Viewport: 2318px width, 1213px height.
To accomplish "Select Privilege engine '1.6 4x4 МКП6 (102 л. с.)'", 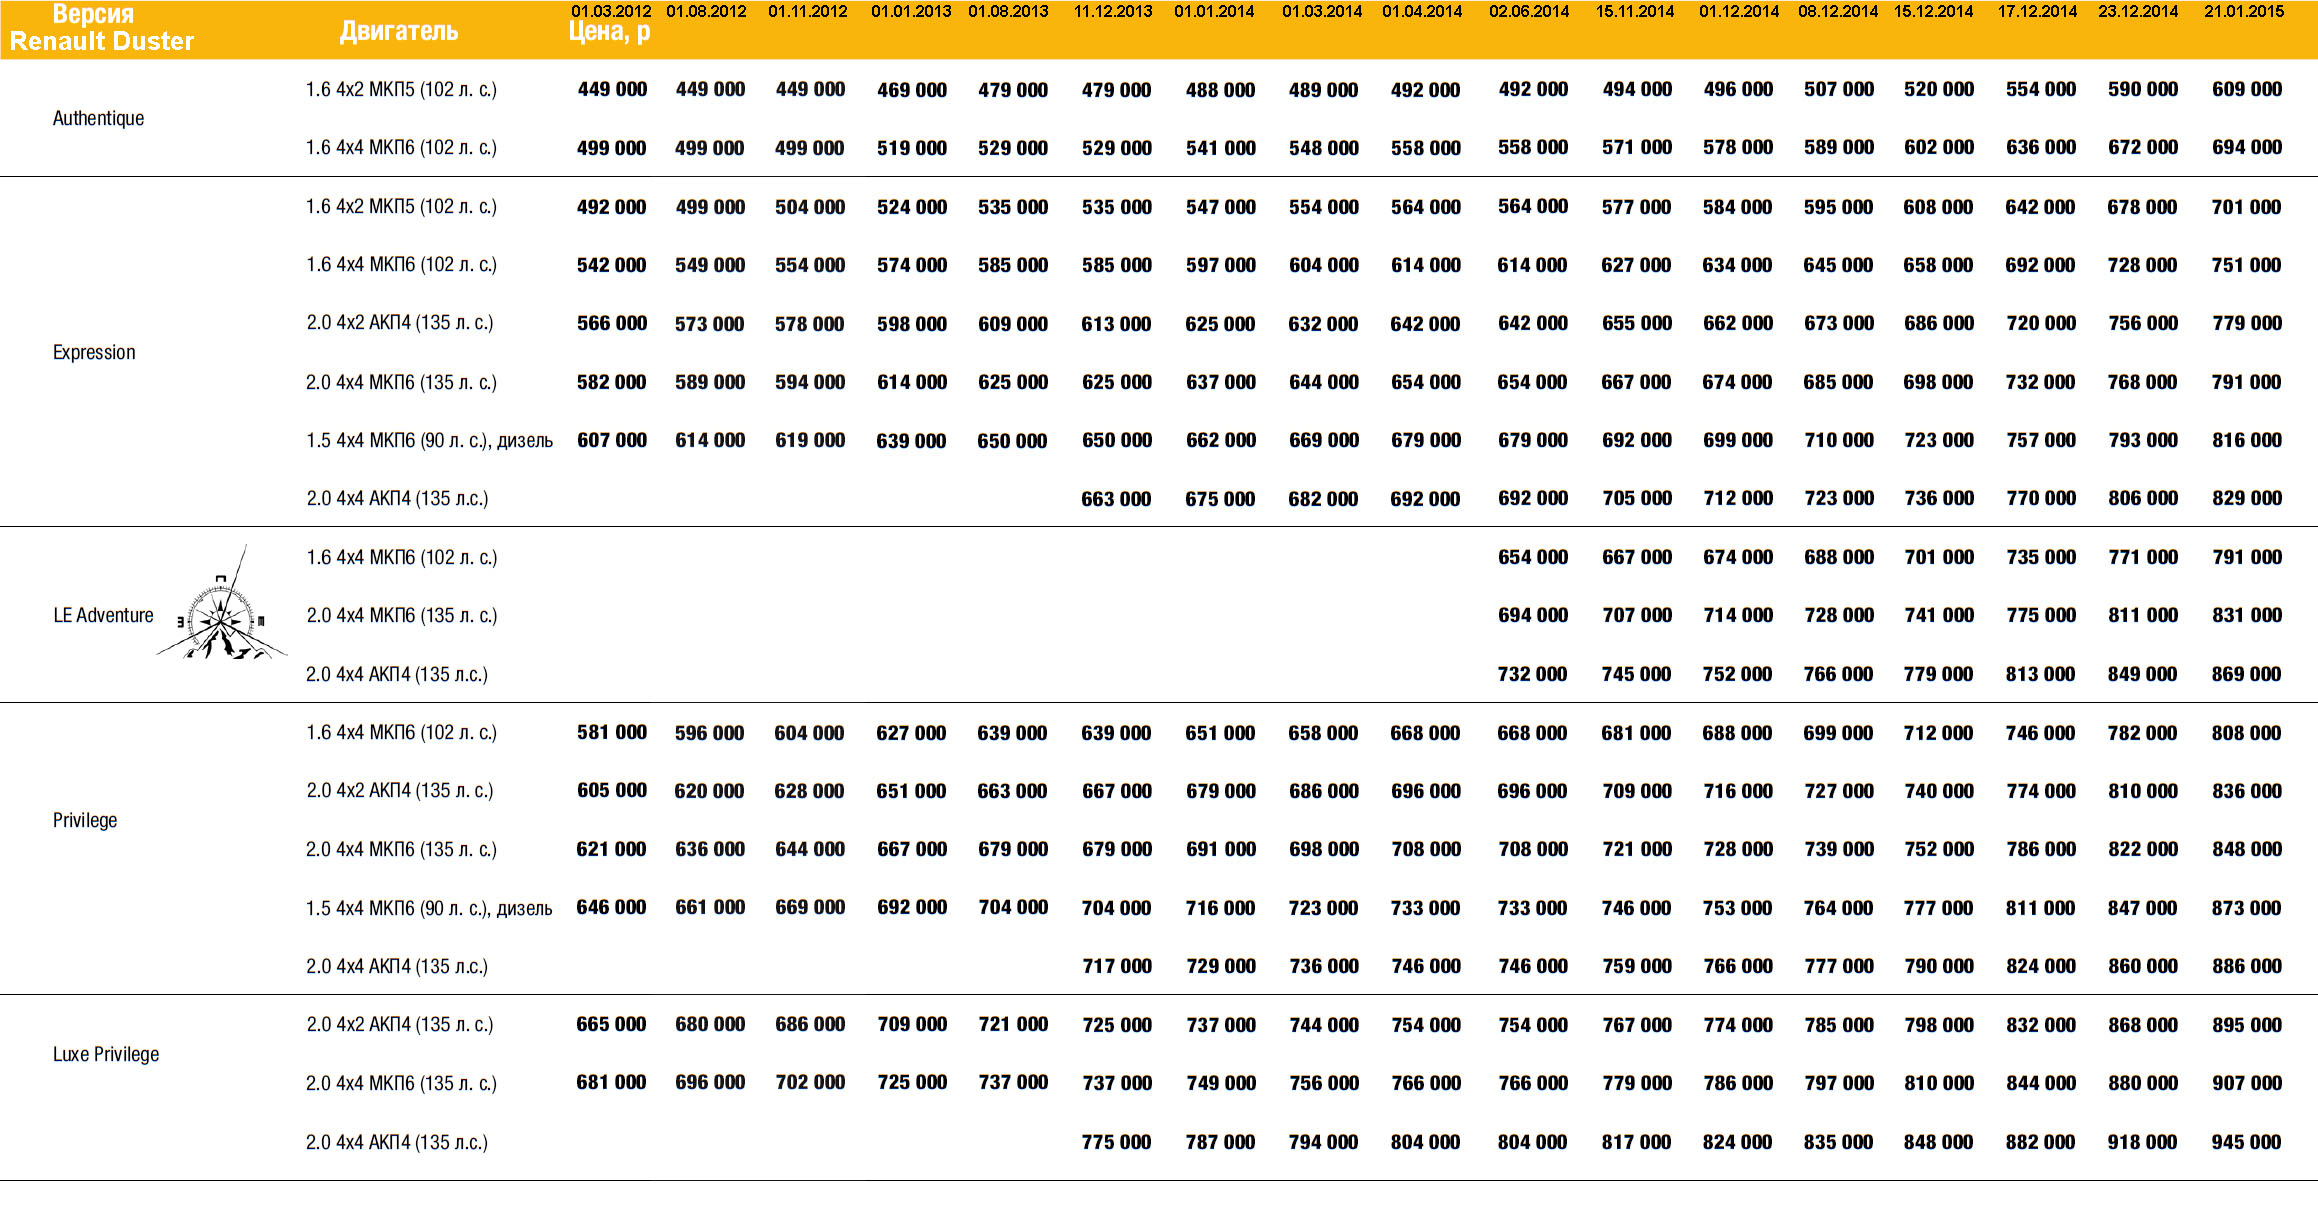I will coord(401,732).
